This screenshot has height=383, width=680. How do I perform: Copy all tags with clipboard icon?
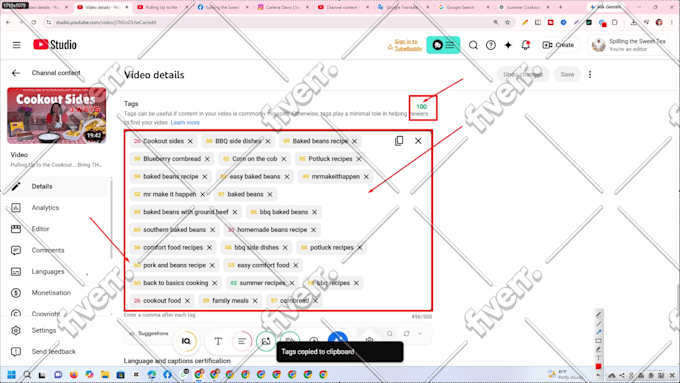(399, 141)
